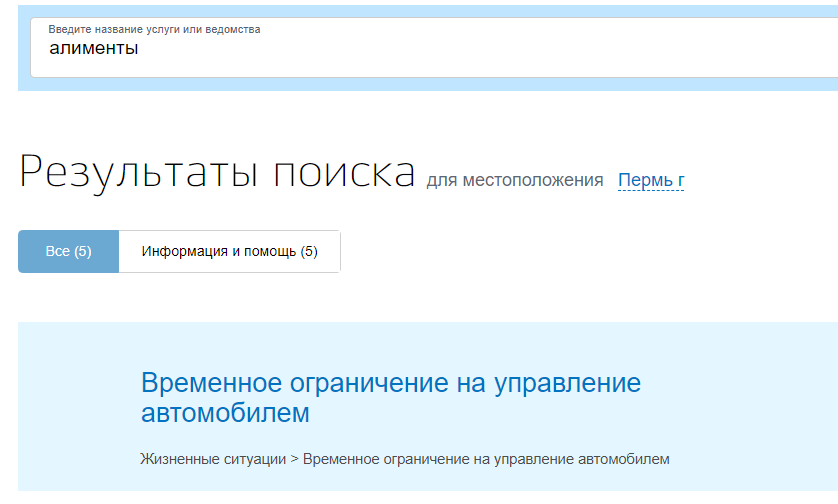
Task: Click the word "алименты" in the search box
Action: (93, 48)
